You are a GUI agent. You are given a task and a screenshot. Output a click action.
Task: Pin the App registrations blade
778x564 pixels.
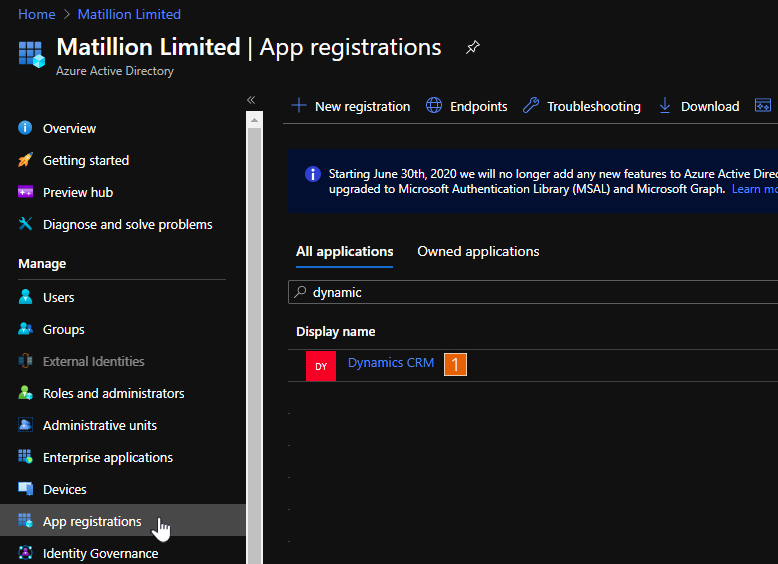pos(472,48)
